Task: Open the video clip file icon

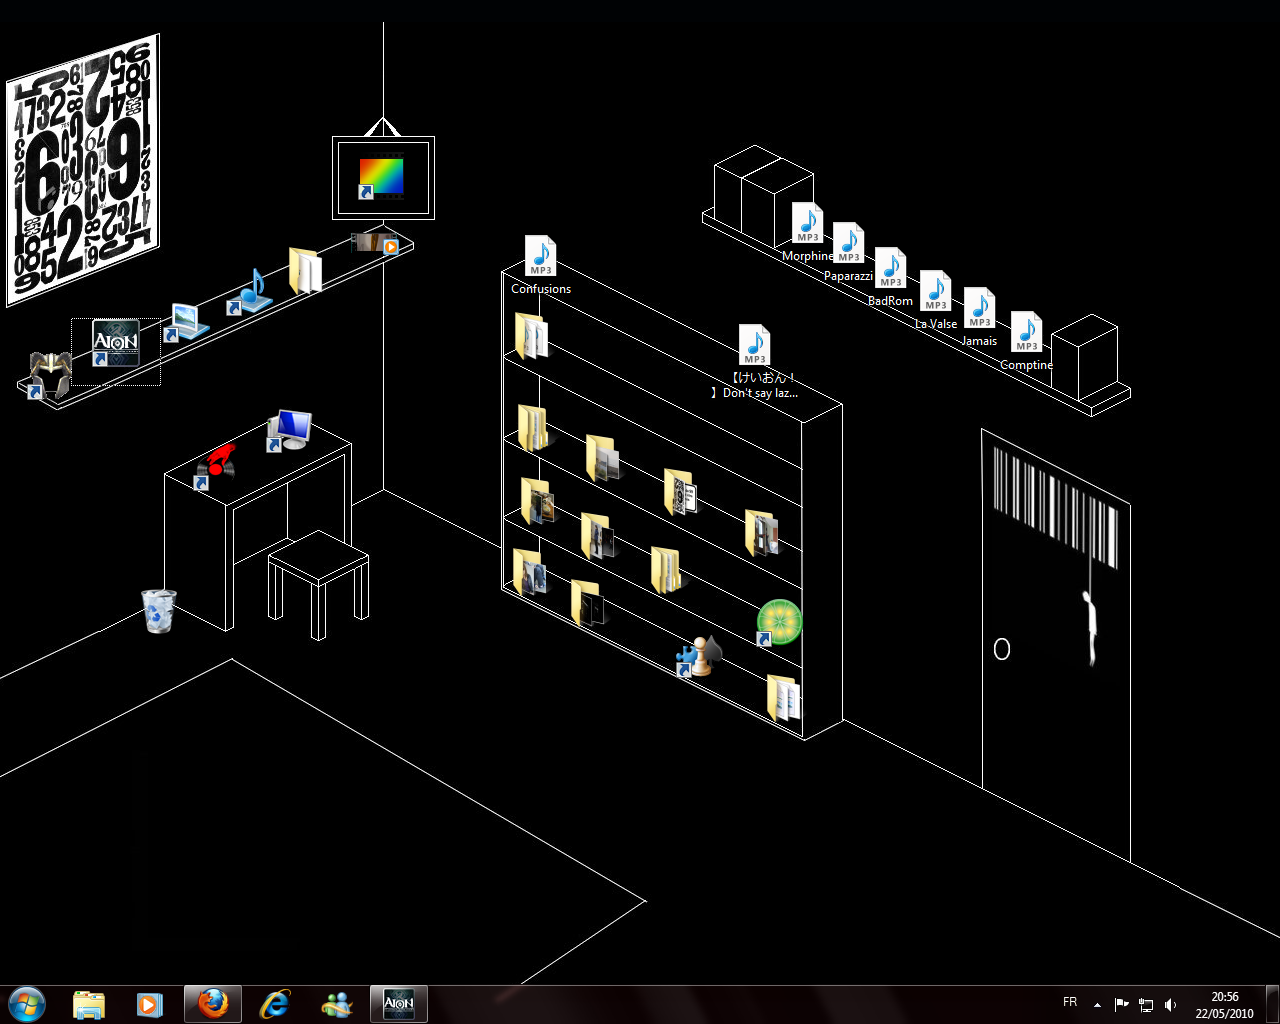Action: (376, 243)
